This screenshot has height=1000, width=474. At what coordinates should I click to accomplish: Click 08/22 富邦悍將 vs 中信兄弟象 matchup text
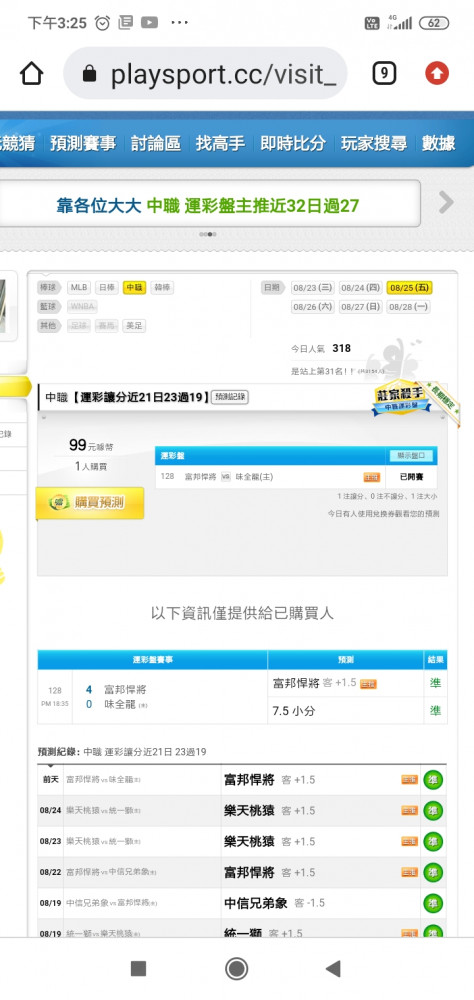pos(112,872)
